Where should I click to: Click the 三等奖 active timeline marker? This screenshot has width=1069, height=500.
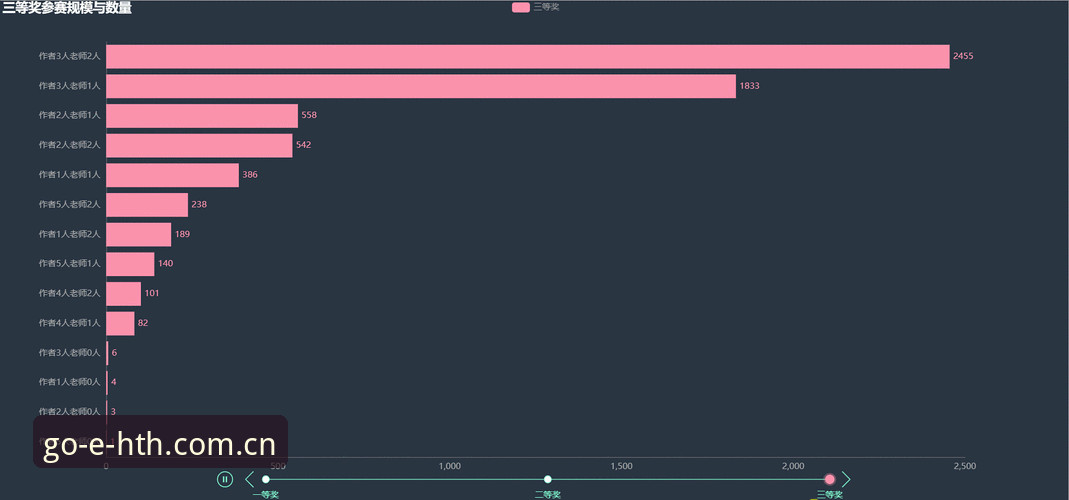point(830,480)
